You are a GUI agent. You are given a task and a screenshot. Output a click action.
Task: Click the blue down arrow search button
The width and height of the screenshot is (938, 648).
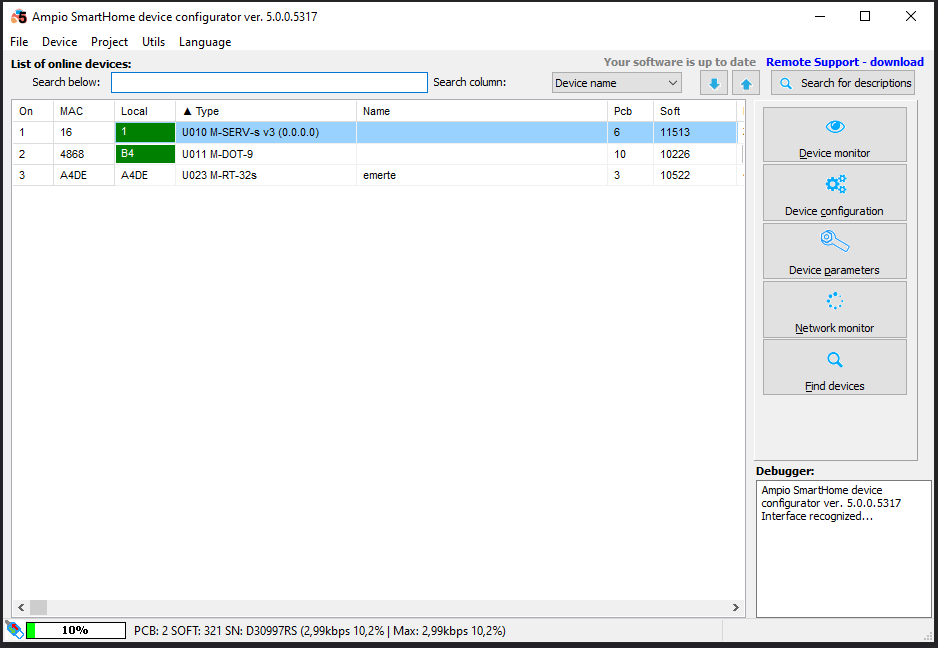coord(714,83)
